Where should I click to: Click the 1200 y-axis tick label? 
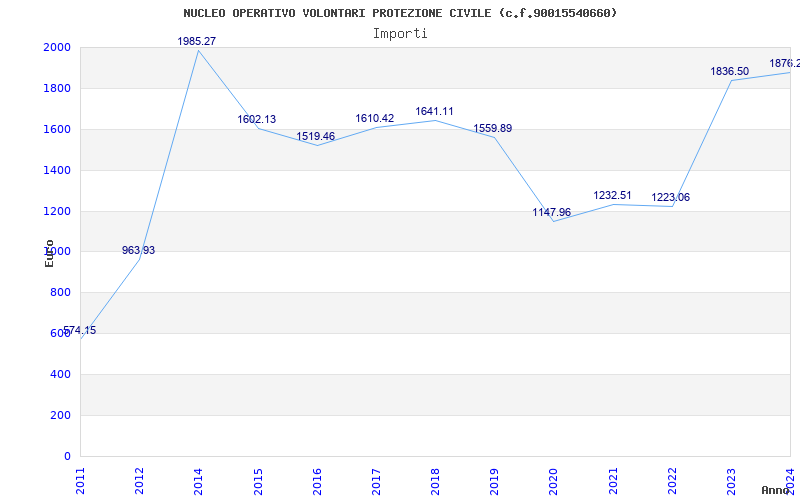point(57,211)
